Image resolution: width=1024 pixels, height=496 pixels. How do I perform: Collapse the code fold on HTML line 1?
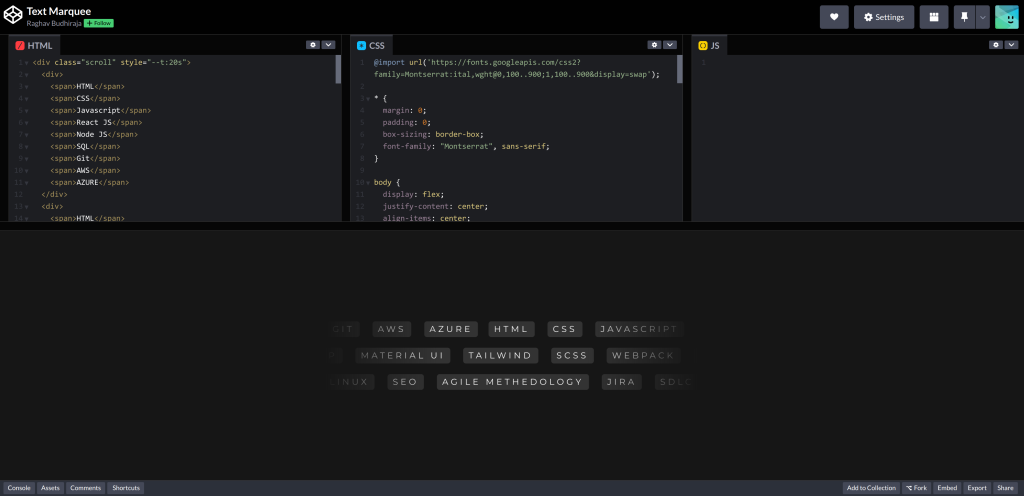pos(26,63)
